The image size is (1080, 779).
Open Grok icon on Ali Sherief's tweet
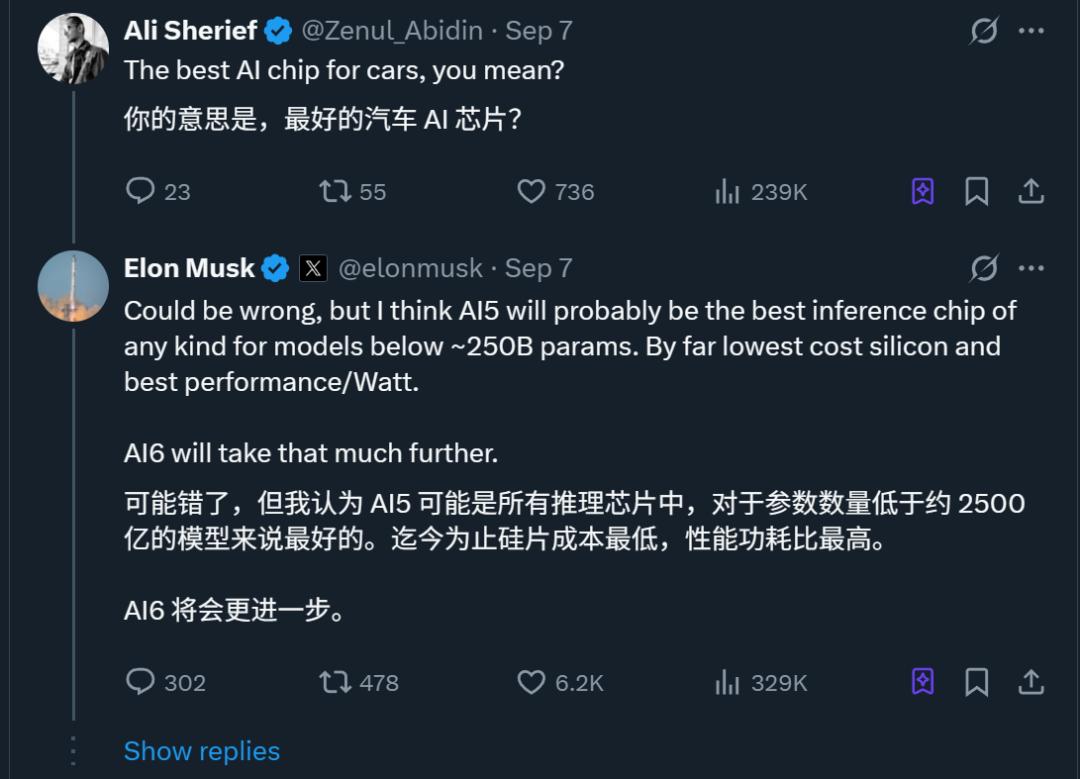(x=984, y=31)
